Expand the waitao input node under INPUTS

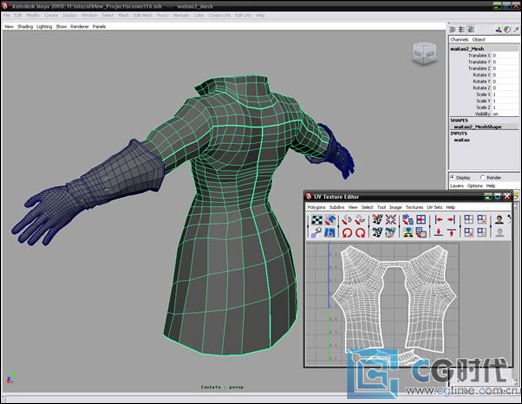point(462,140)
